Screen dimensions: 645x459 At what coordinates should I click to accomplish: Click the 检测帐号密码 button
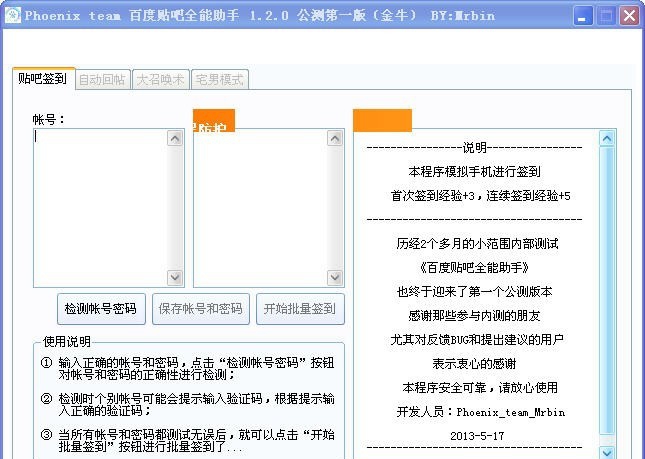pyautogui.click(x=101, y=309)
